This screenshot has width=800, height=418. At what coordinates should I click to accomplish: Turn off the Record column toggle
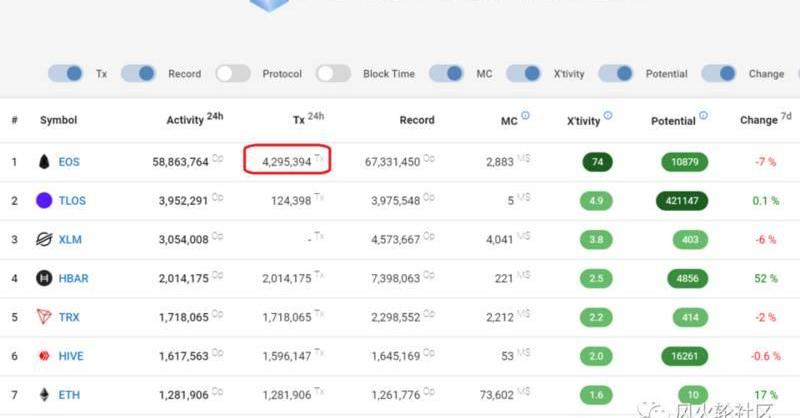tap(138, 73)
